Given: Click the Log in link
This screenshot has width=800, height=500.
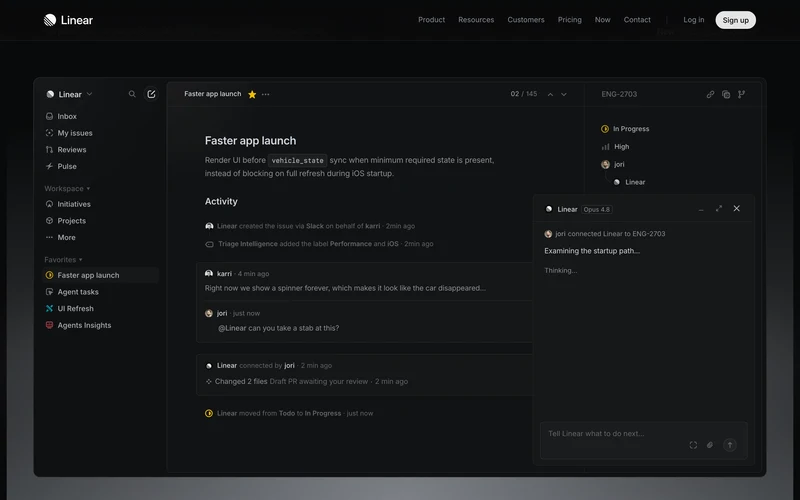Looking at the screenshot, I should point(694,20).
